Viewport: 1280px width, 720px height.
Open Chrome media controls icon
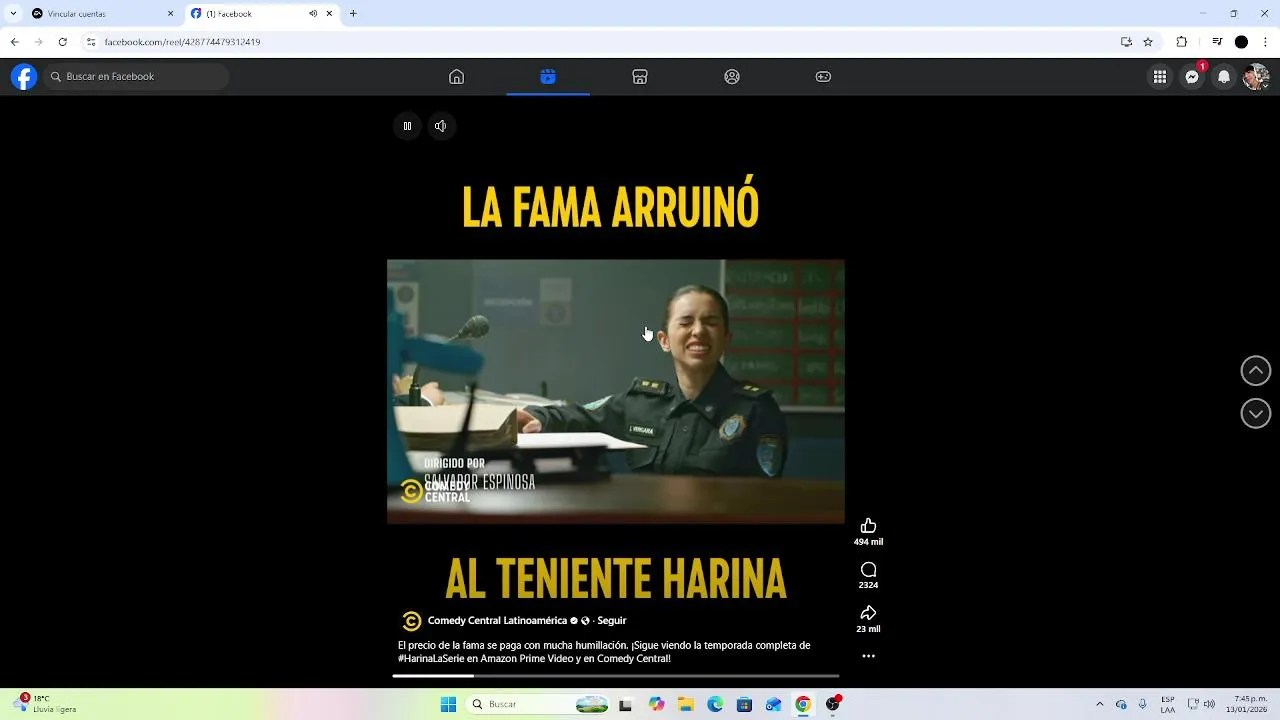1217,42
